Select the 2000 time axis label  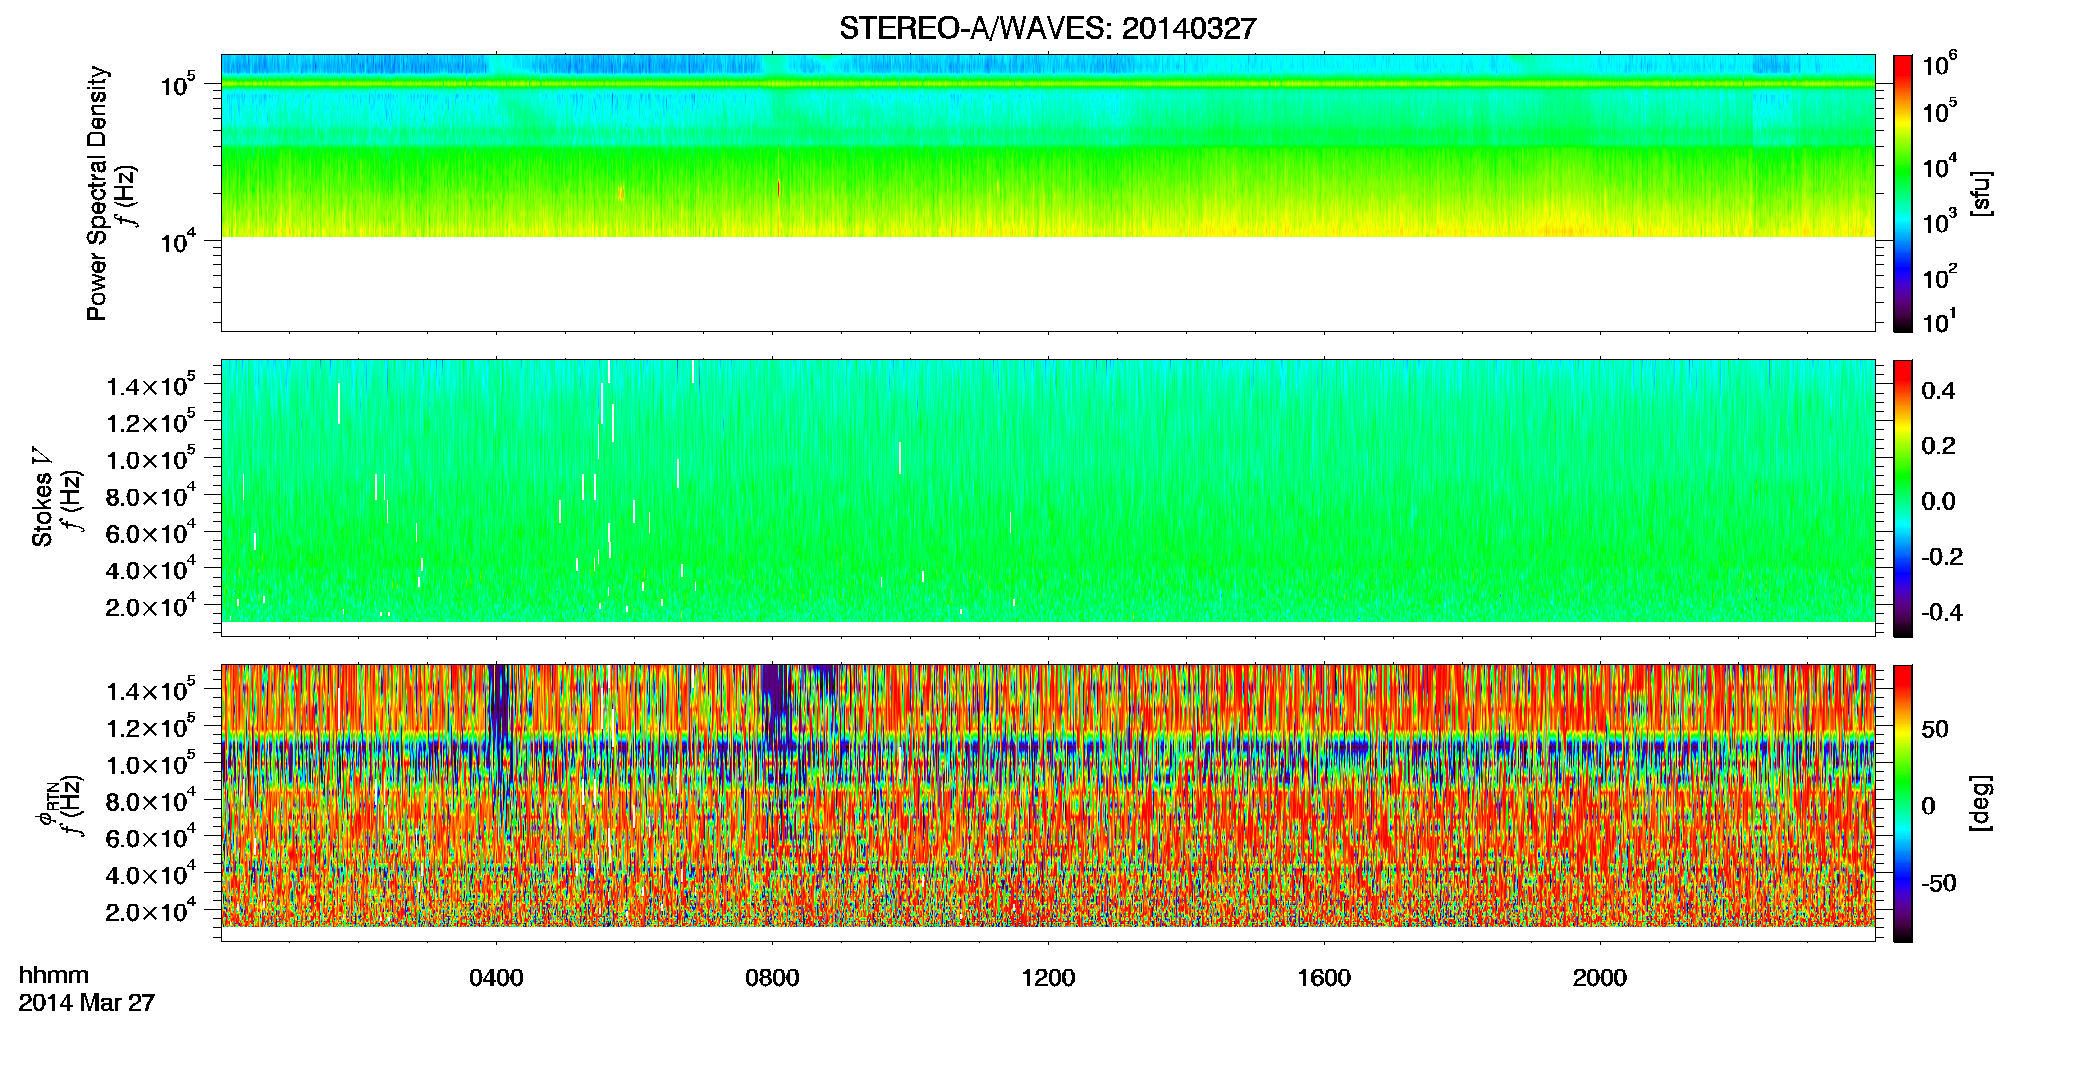pos(1600,978)
